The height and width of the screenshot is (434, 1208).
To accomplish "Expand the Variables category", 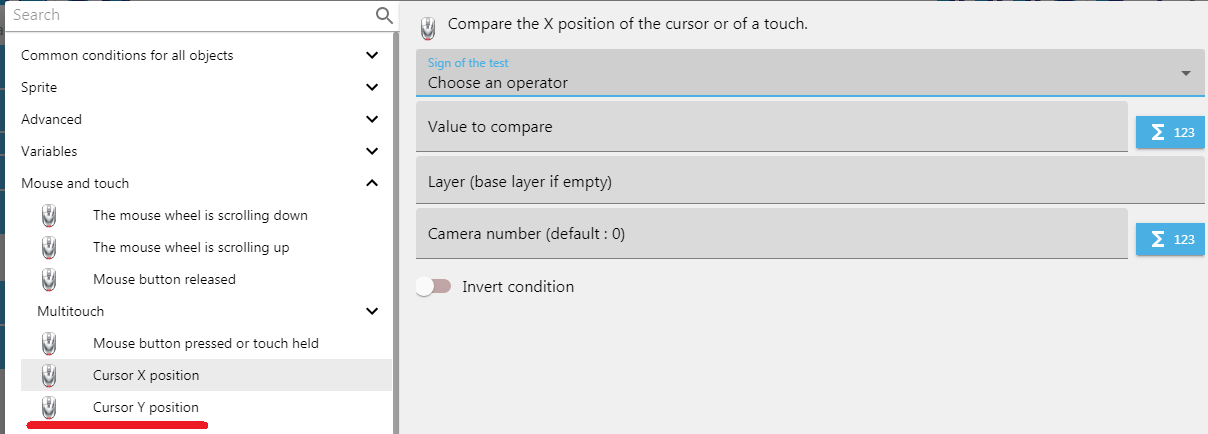I will coord(372,151).
